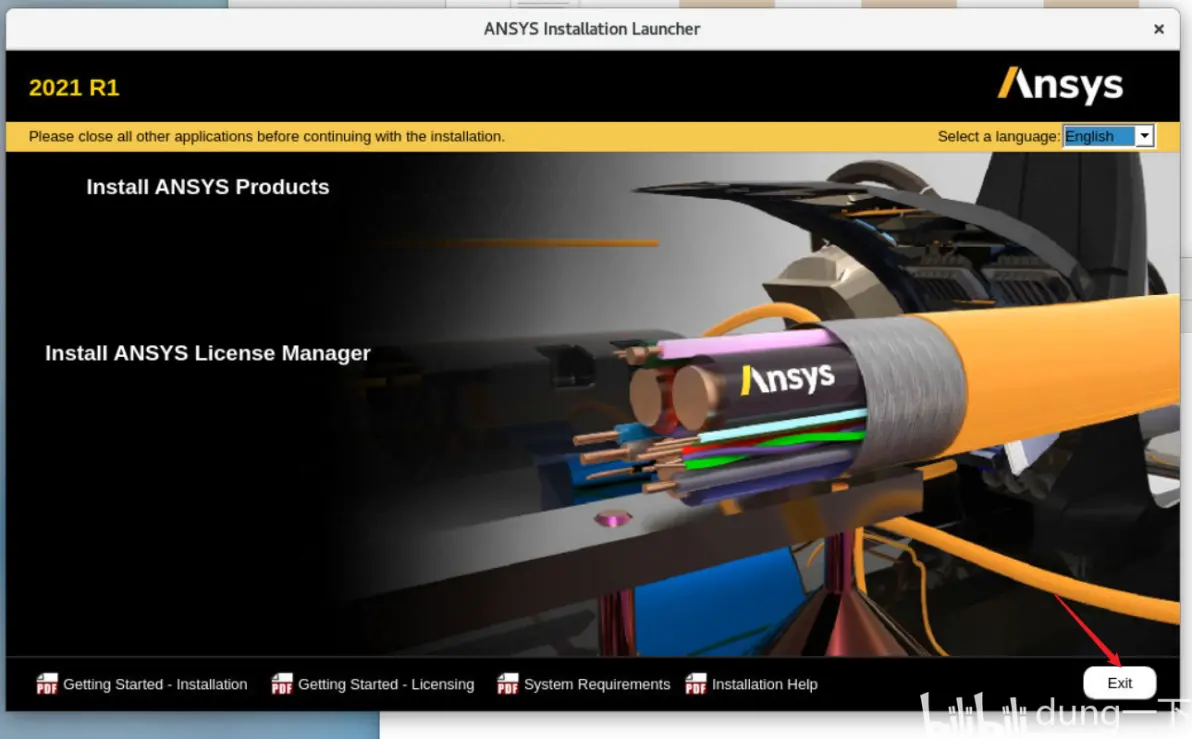Click Install ANSYS License Manager
This screenshot has width=1192, height=739.
point(207,353)
